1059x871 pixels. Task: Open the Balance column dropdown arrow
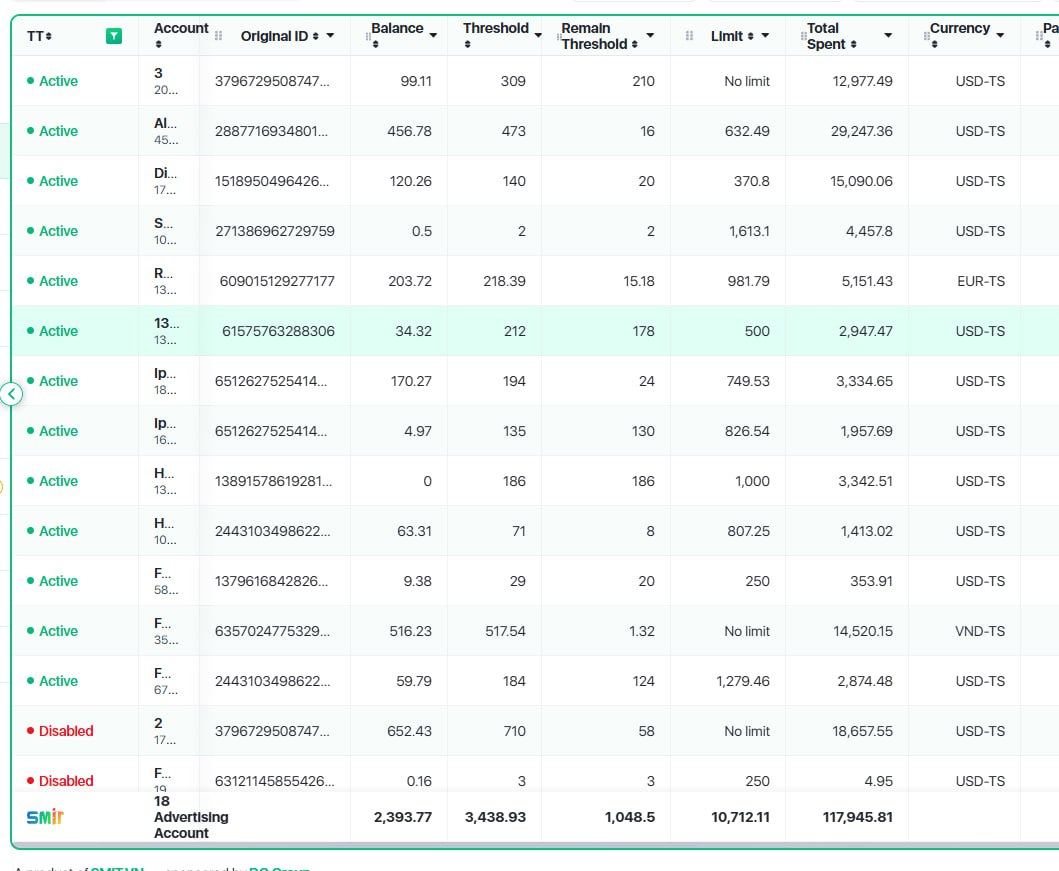coord(434,36)
